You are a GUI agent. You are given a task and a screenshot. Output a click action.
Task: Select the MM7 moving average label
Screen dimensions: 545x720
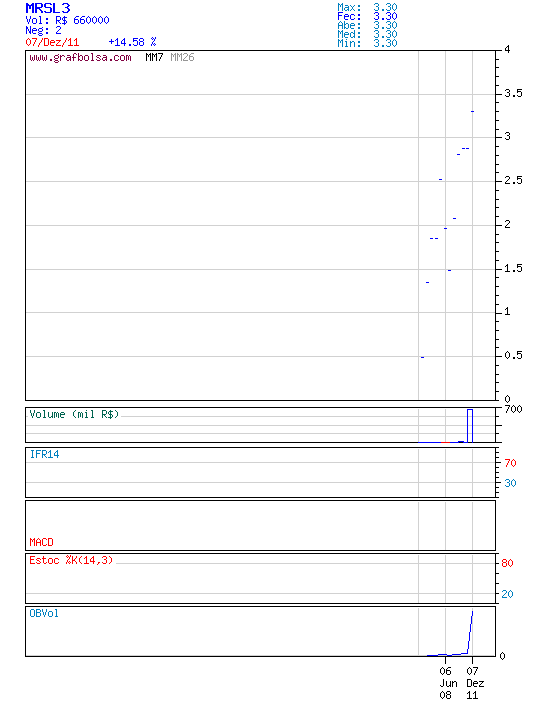154,57
